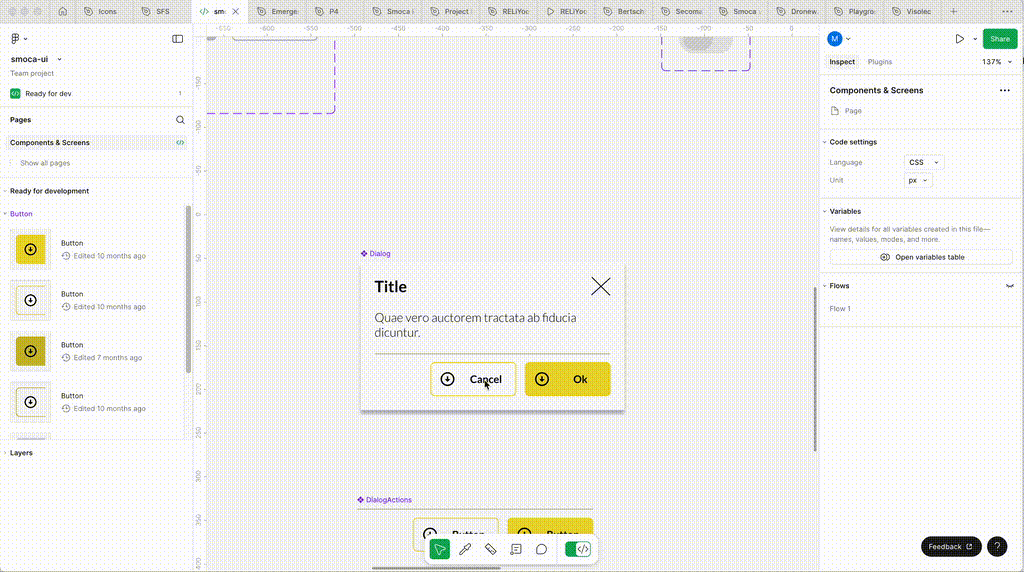The width and height of the screenshot is (1024, 572).
Task: Click the canvas vertical scrollbar
Action: tap(815, 369)
